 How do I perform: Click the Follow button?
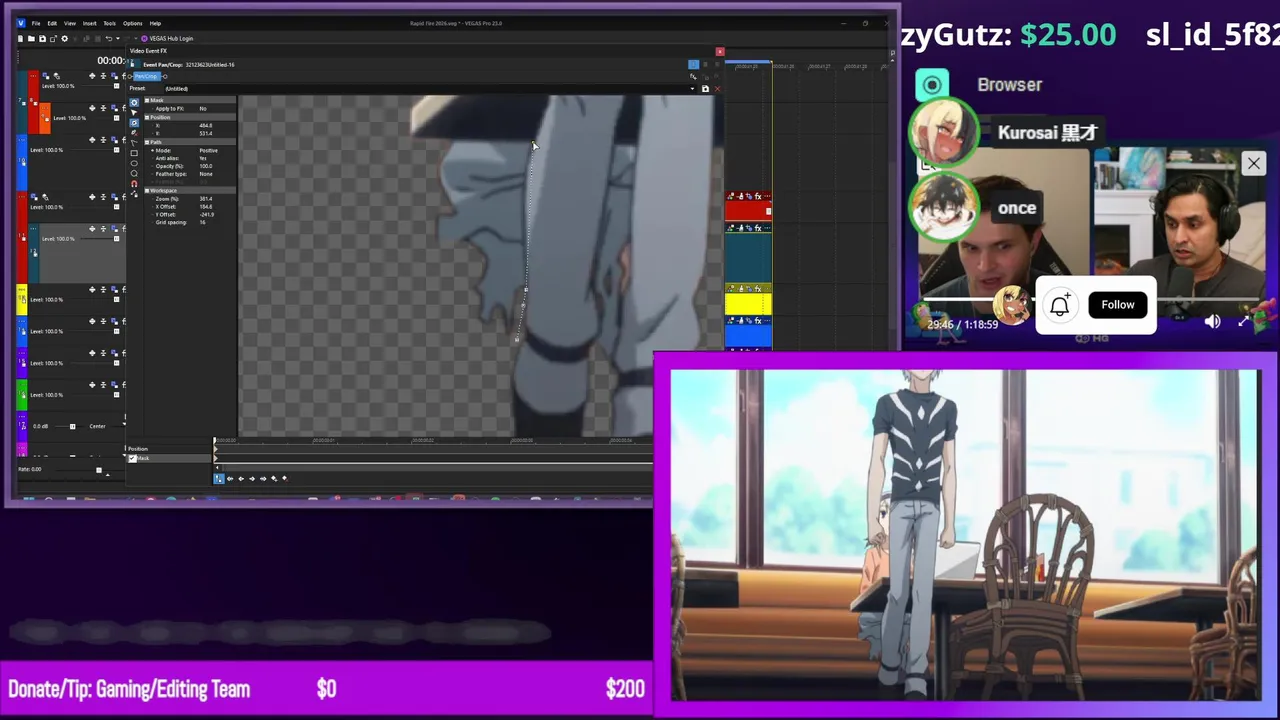click(1118, 305)
